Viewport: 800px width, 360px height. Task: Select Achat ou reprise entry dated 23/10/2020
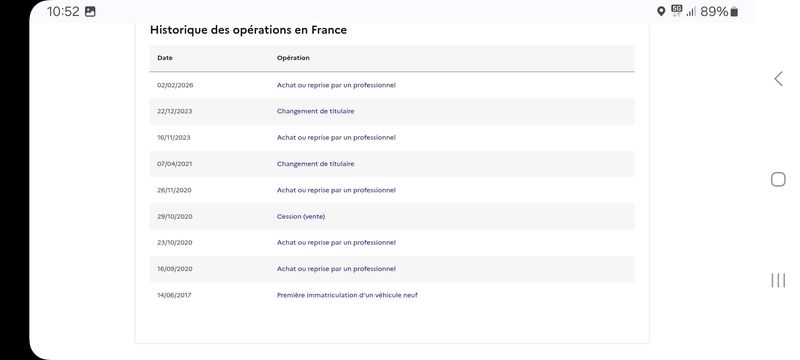click(392, 243)
